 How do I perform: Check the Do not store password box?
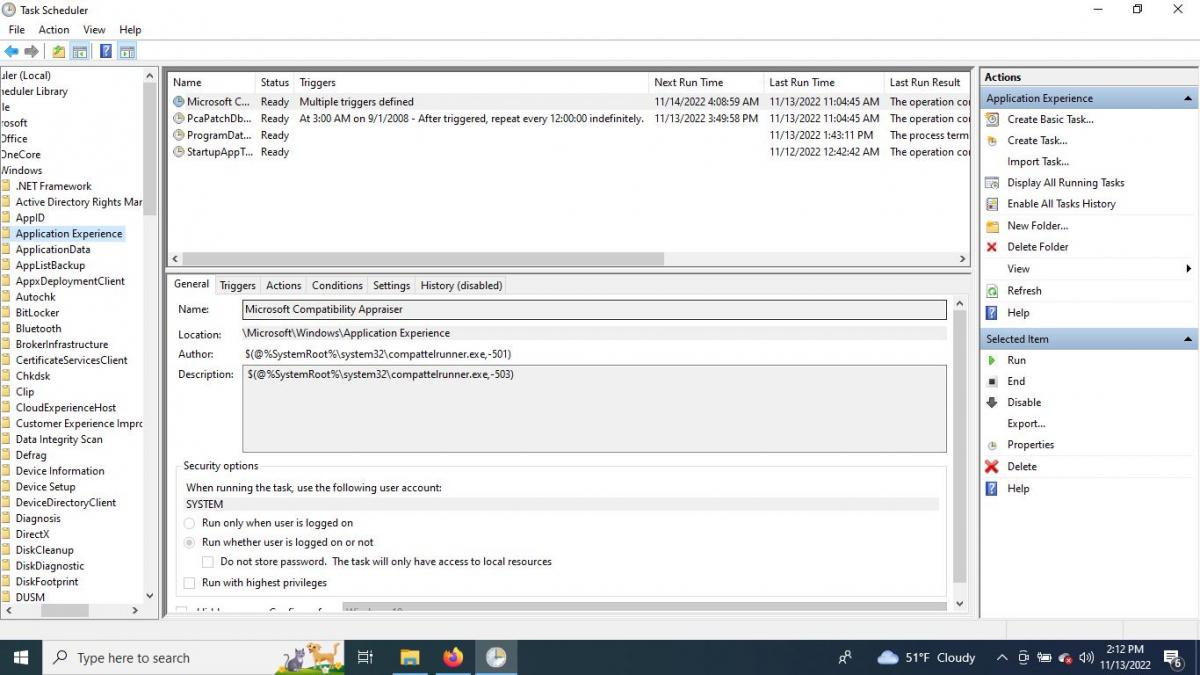click(208, 562)
